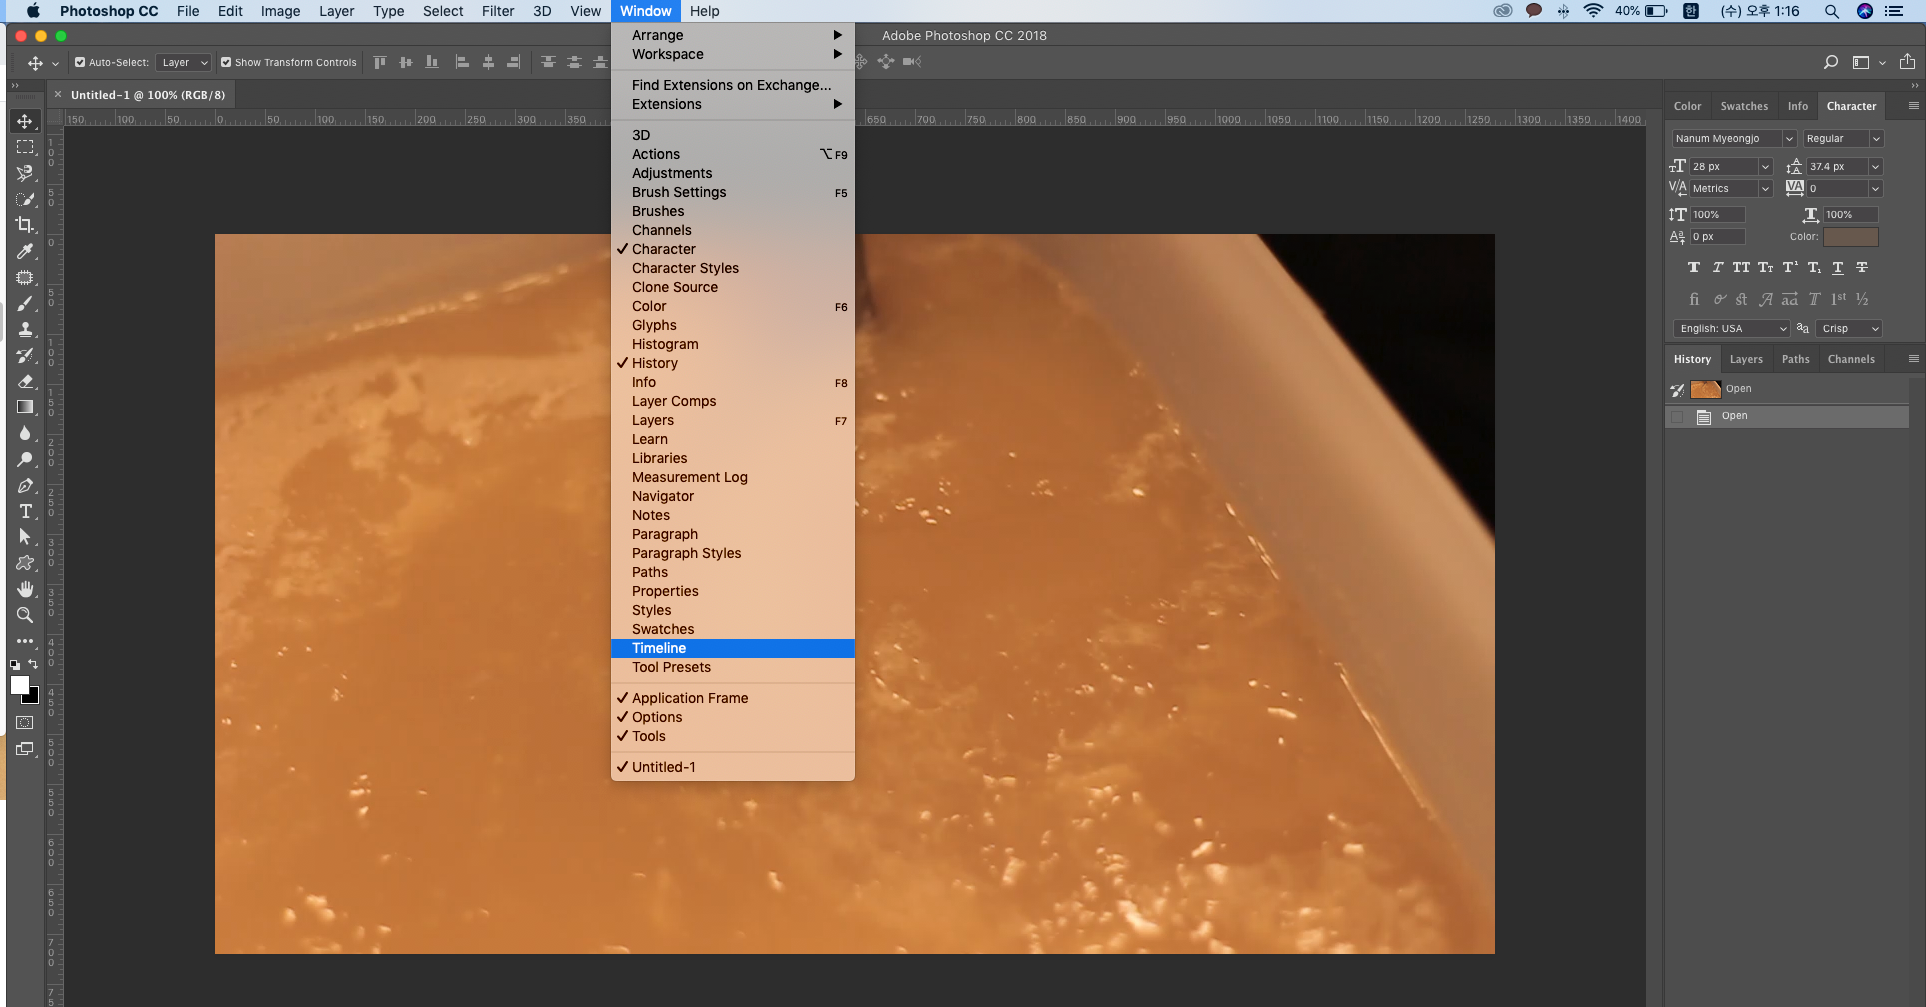Screen dimensions: 1926x1007
Task: Open the English: USA language dropdown
Action: tap(1731, 328)
